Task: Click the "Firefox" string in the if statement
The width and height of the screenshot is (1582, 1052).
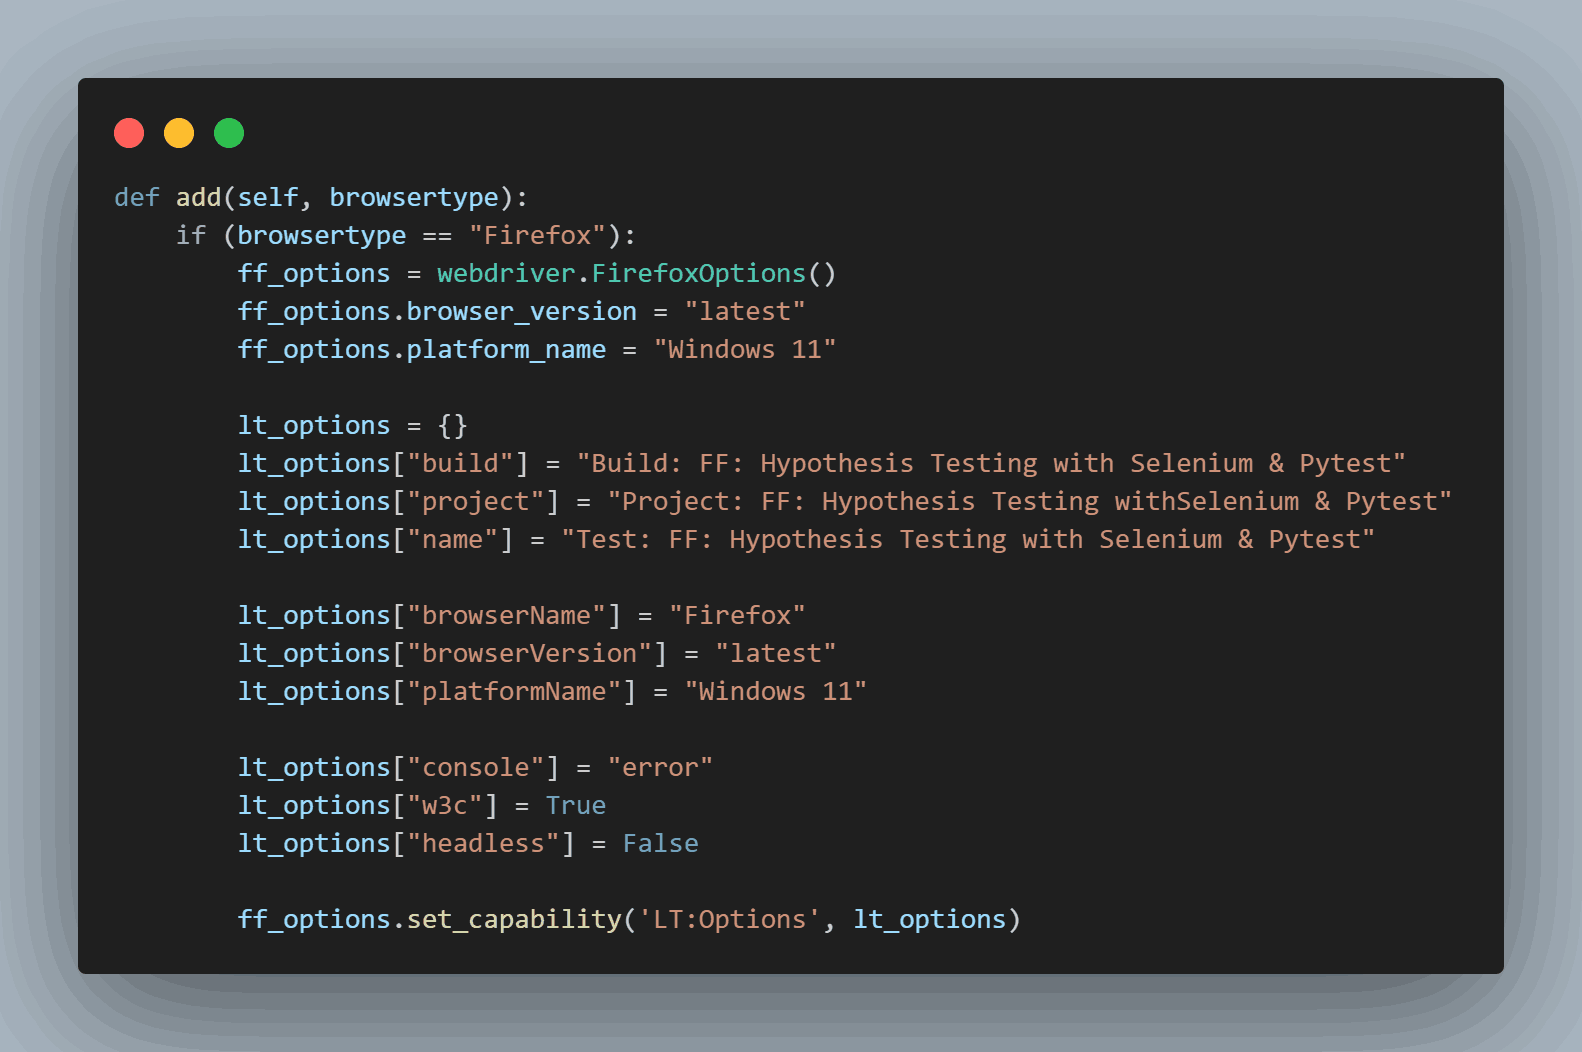Action: pyautogui.click(x=537, y=235)
